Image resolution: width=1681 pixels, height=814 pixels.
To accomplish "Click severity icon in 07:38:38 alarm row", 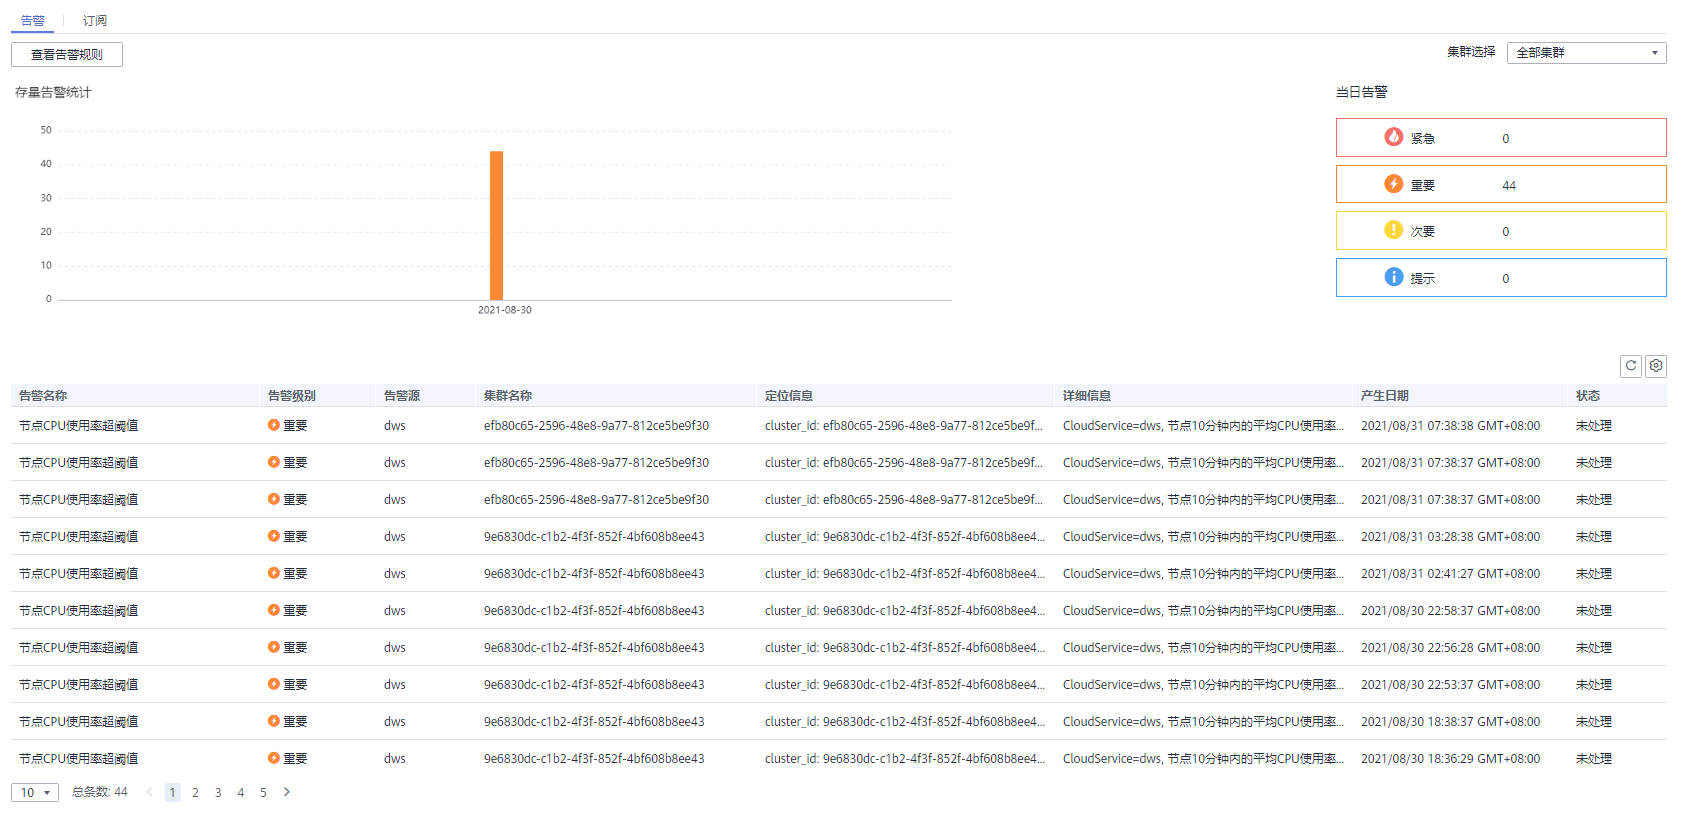I will [x=274, y=425].
